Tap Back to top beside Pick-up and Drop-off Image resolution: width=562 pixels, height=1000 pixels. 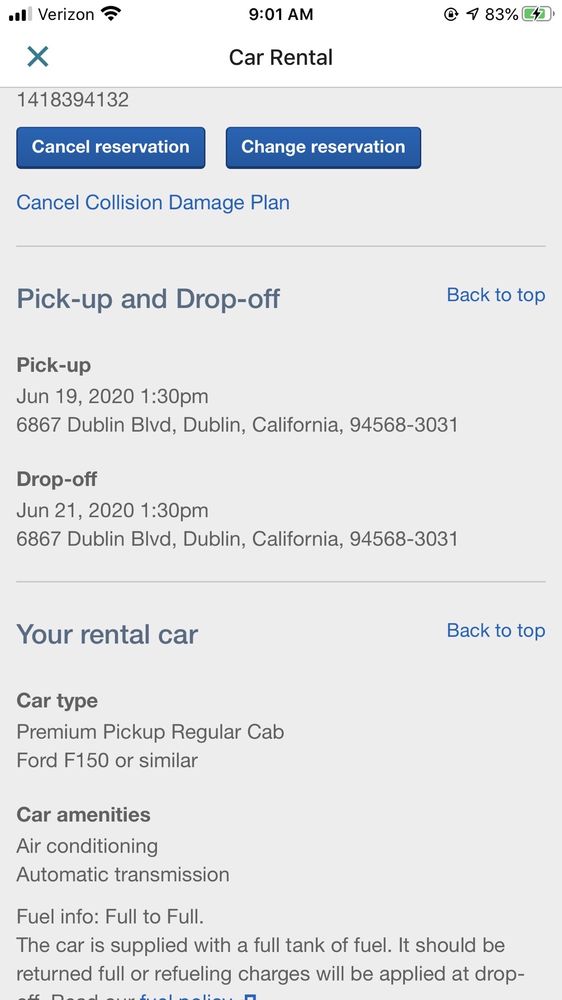coord(496,295)
